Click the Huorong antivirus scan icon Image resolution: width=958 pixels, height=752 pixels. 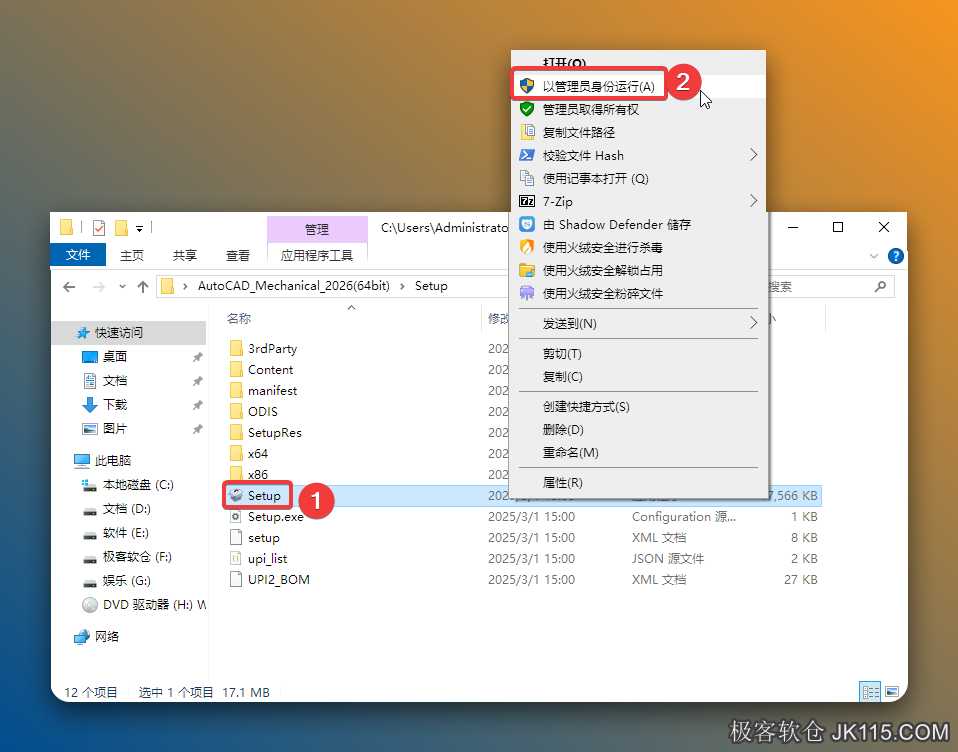click(527, 247)
